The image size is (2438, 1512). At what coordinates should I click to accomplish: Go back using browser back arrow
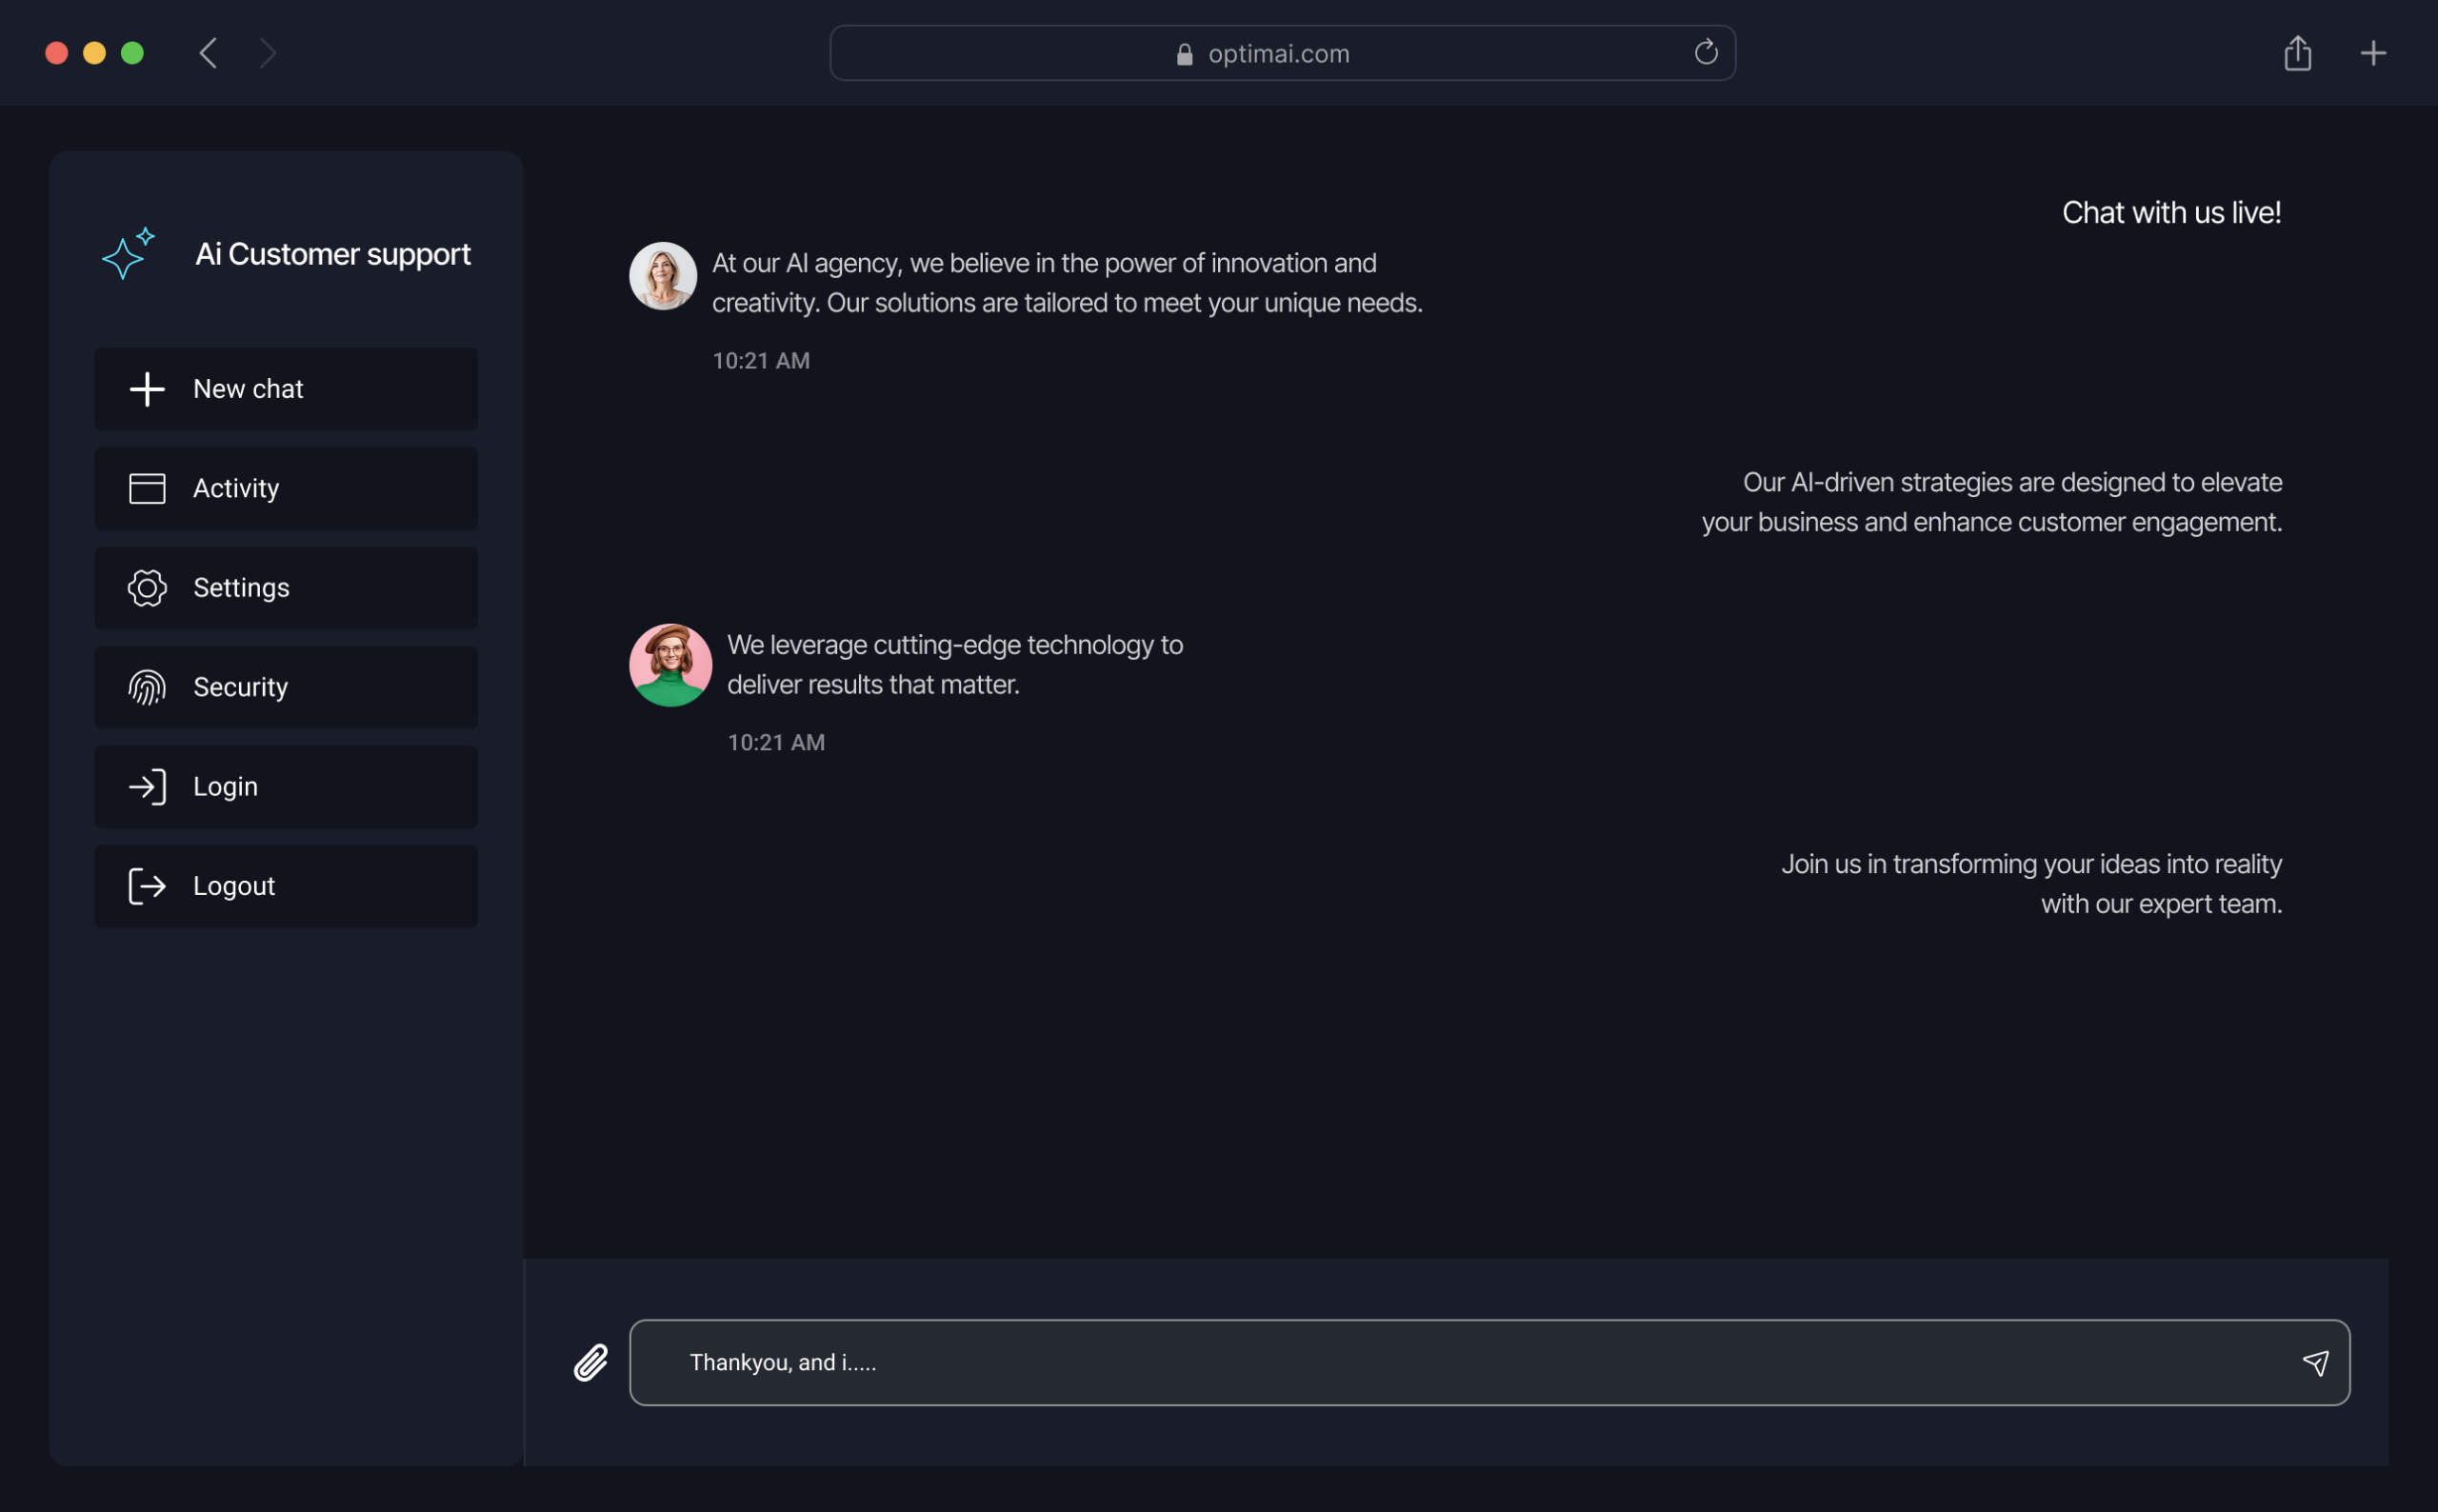pos(208,53)
